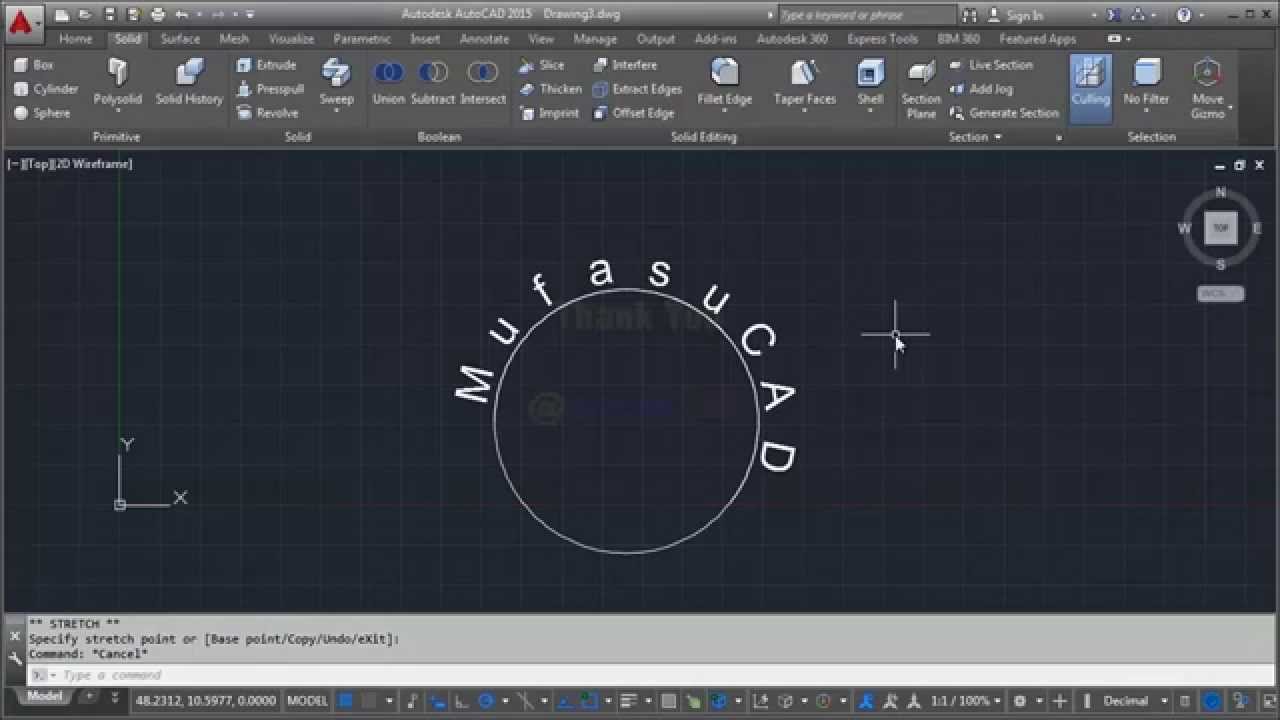Viewport: 1280px width, 720px height.
Task: Toggle grid display in status bar
Action: 346,701
